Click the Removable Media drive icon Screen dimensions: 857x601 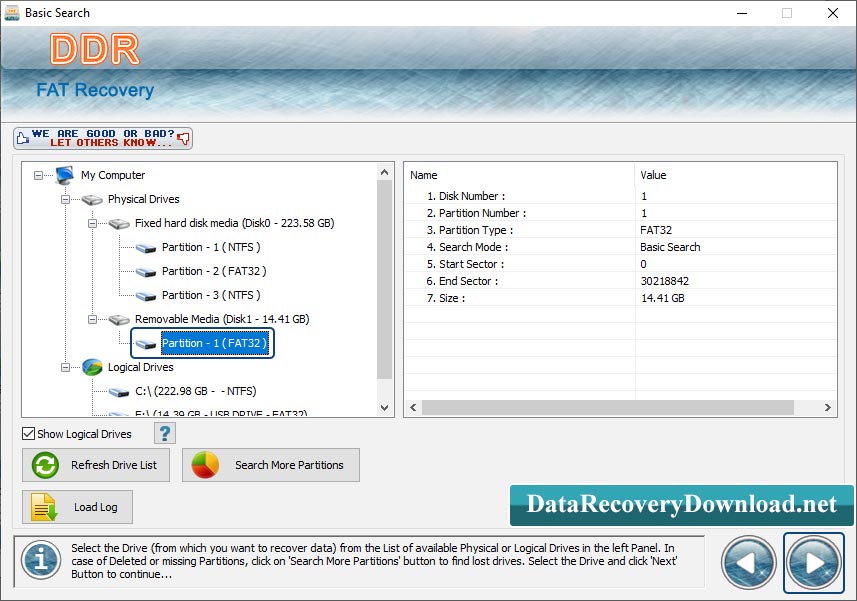click(x=119, y=320)
